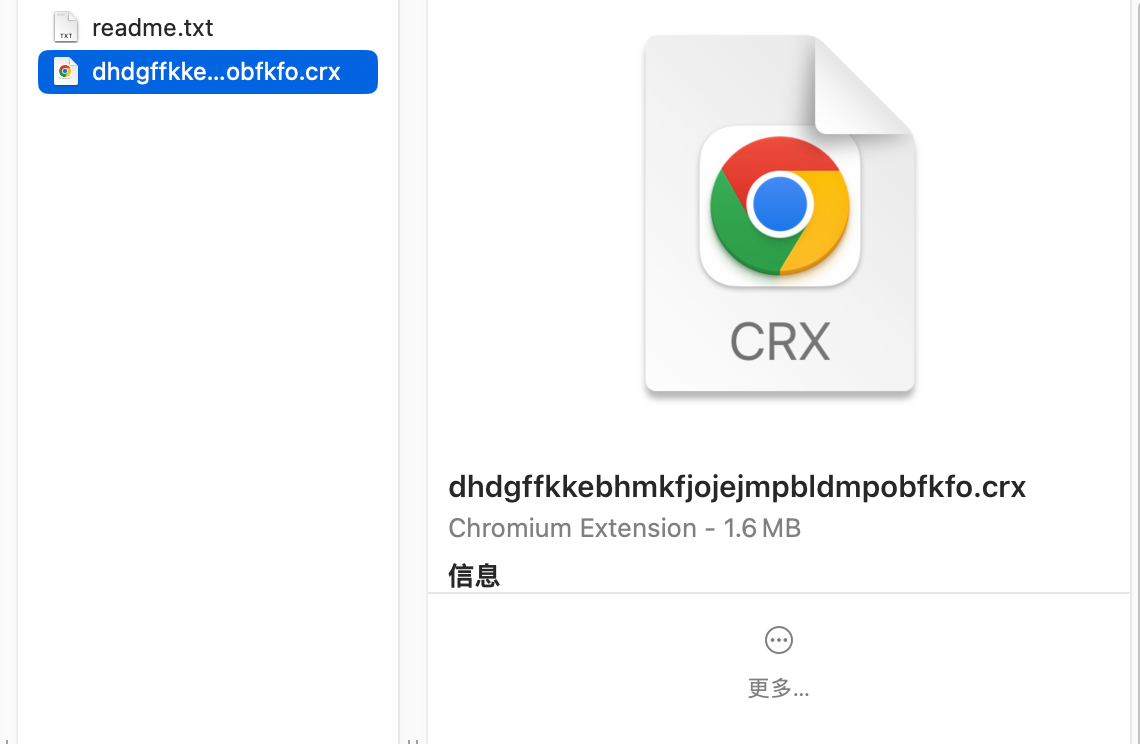
Task: Click the large CRX document thumbnail's bottom edge
Action: coord(779,388)
